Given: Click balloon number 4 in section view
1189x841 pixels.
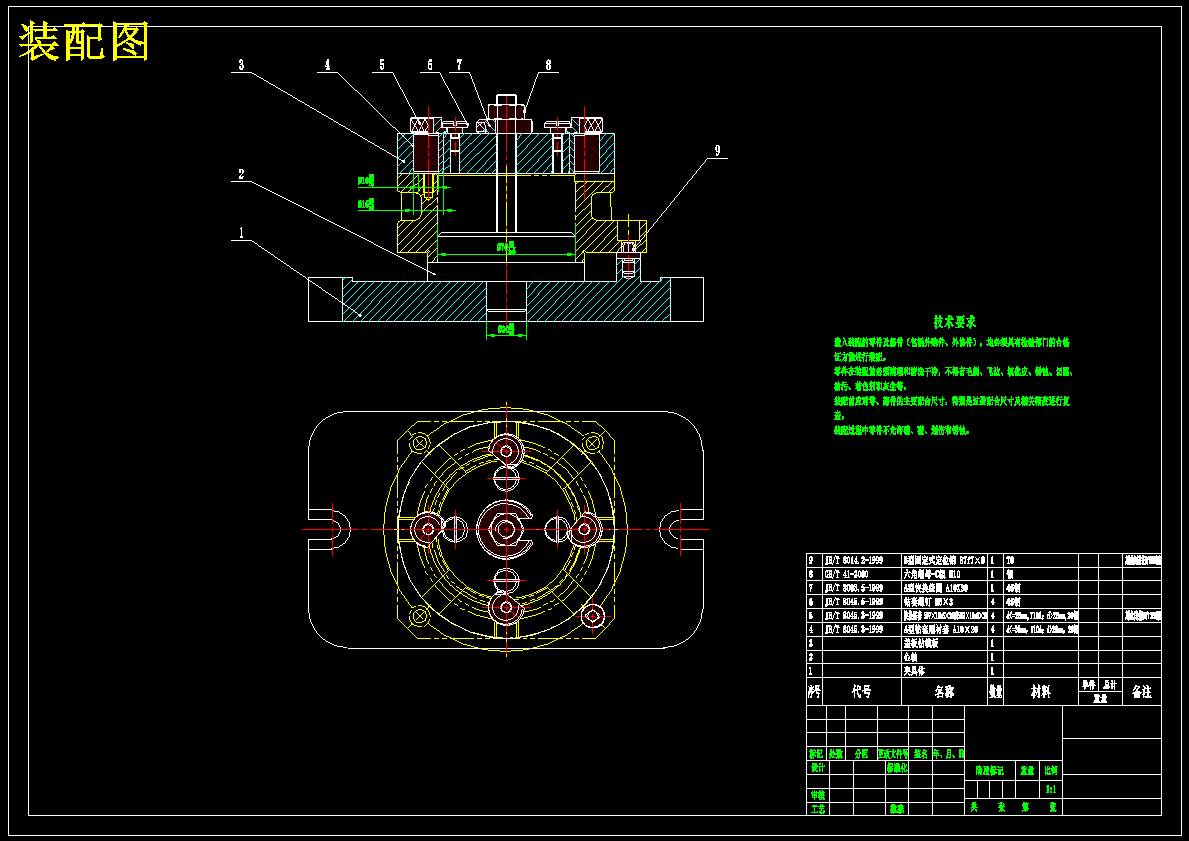Looking at the screenshot, I should point(328,65).
